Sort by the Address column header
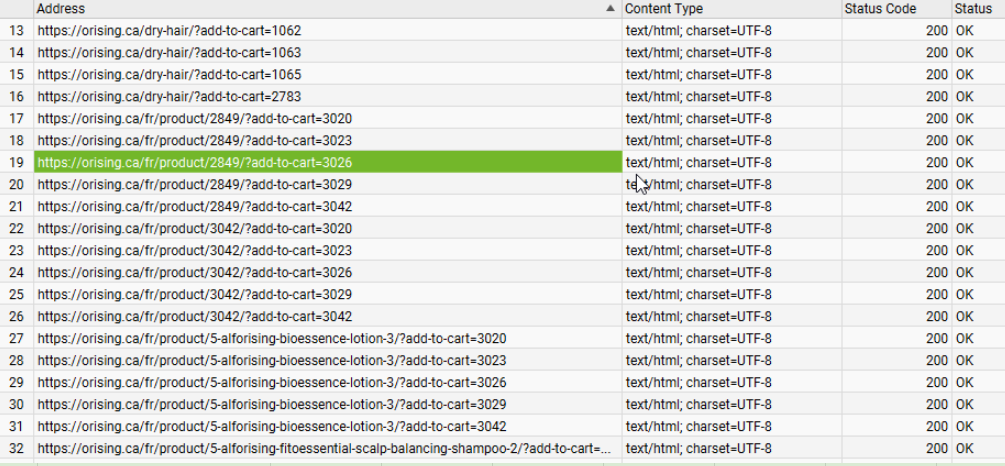The image size is (1005, 466). click(328, 8)
